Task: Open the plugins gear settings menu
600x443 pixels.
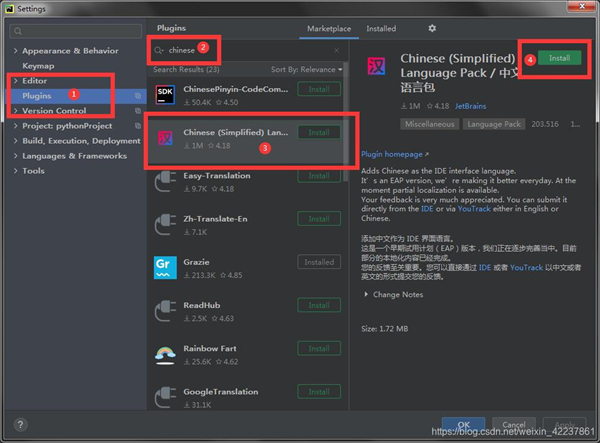Action: 432,29
